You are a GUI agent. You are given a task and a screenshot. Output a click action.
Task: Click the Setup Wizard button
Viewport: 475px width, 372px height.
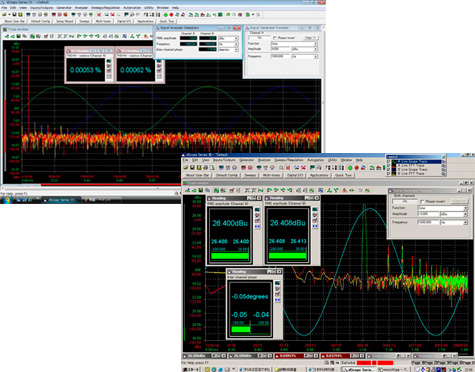coord(65,21)
